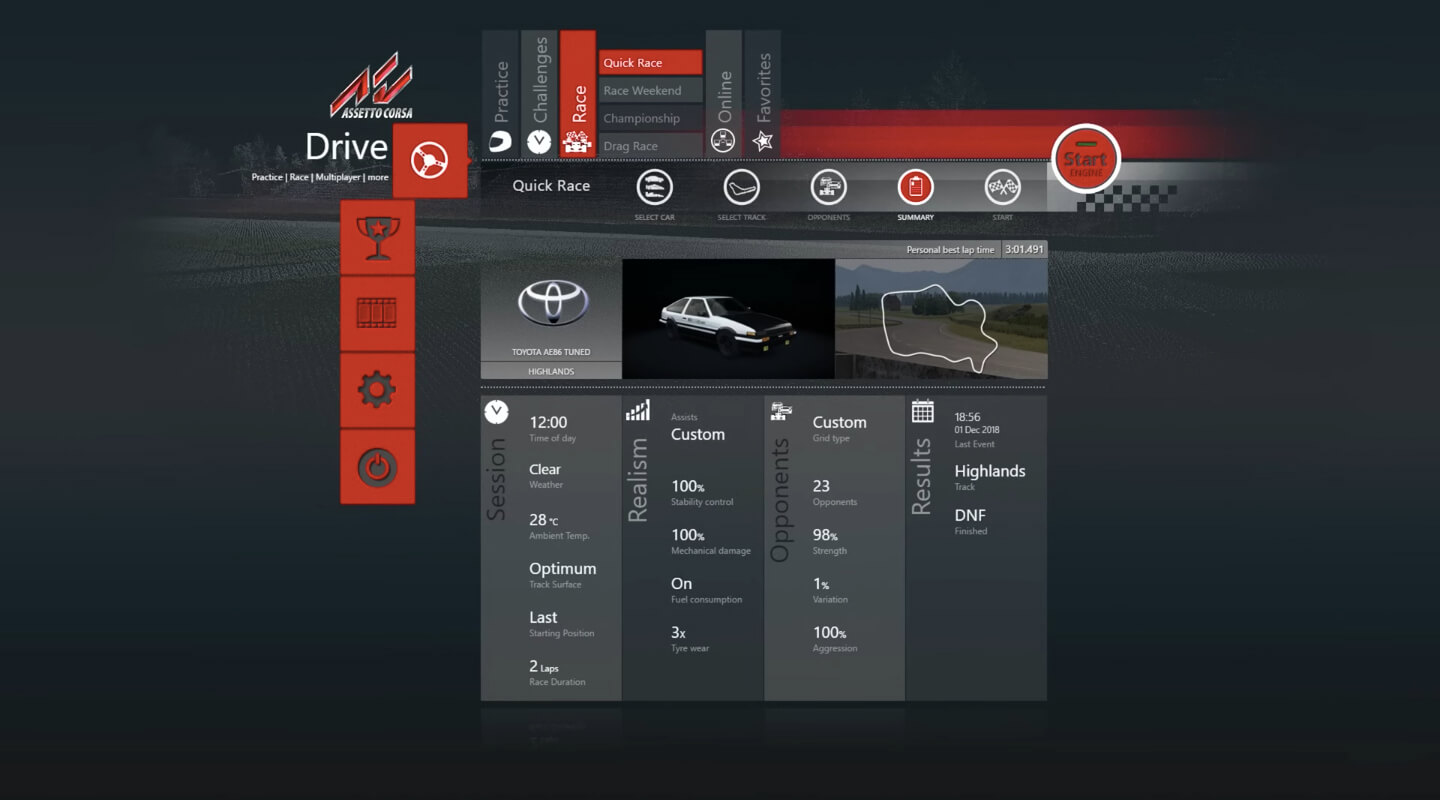Open the film strip replay tile
This screenshot has width=1440, height=800.
point(377,314)
